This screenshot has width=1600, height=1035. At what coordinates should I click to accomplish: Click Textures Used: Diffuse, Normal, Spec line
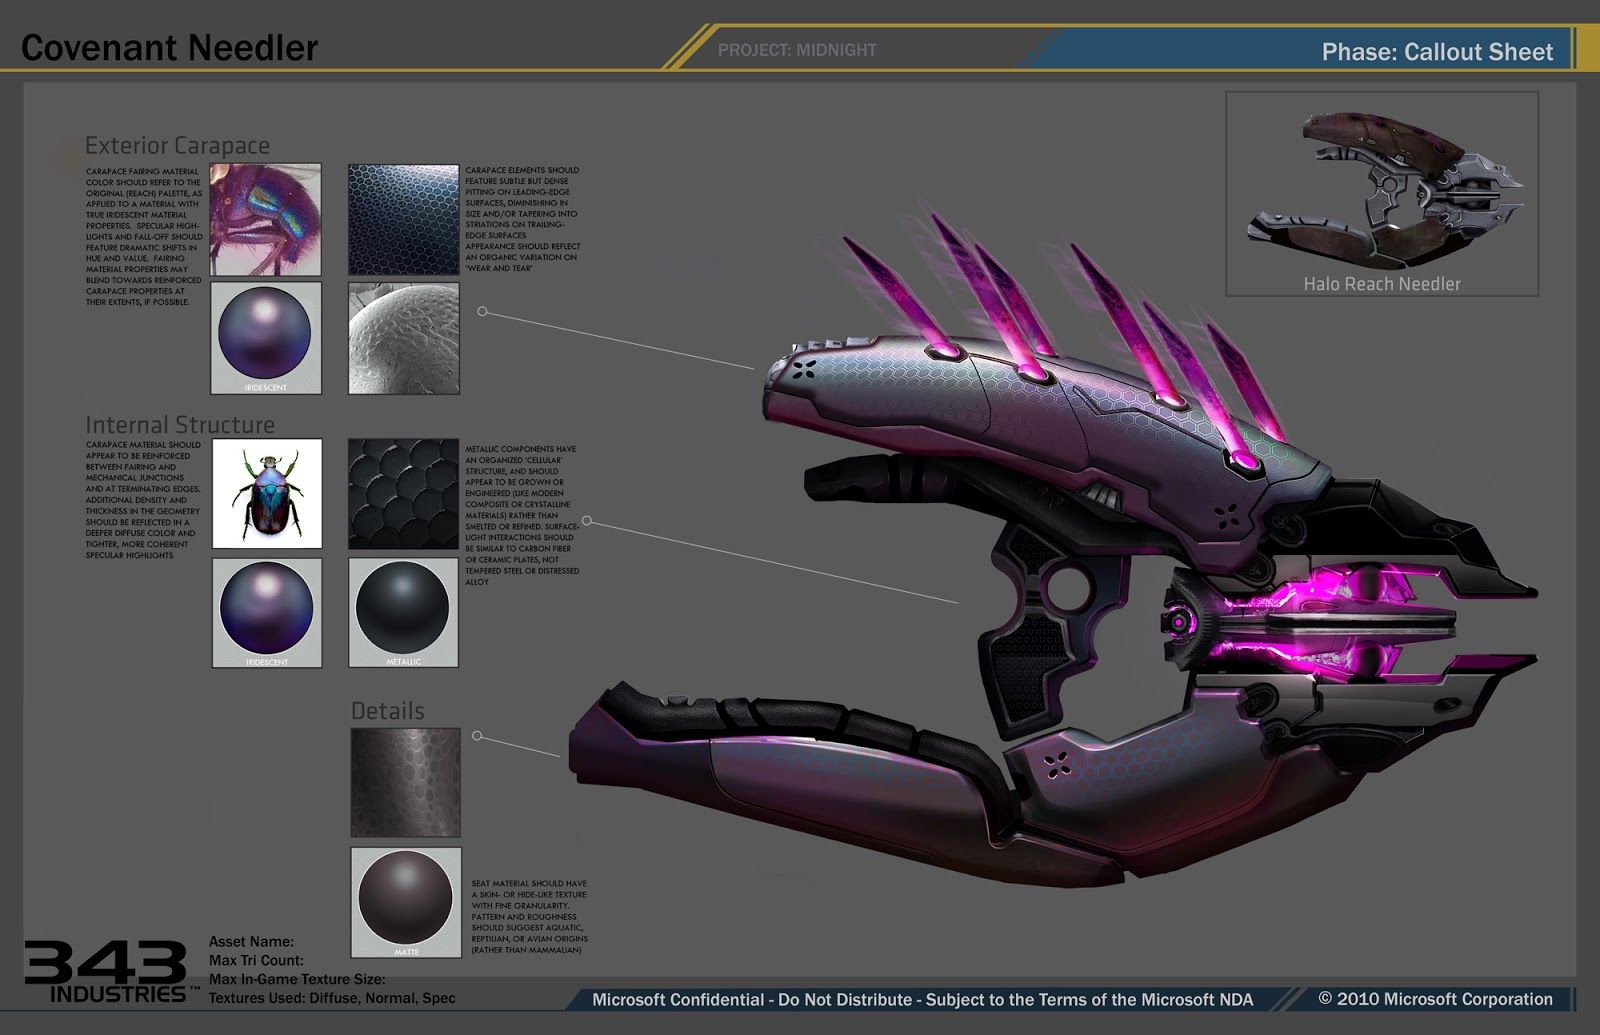[x=332, y=998]
